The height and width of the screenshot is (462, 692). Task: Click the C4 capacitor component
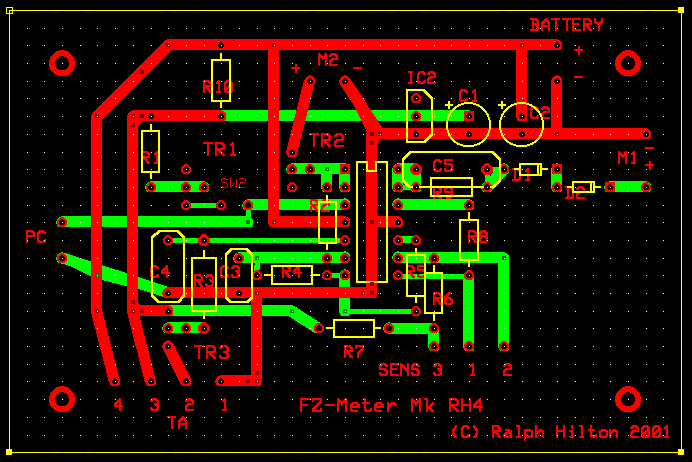tap(167, 266)
